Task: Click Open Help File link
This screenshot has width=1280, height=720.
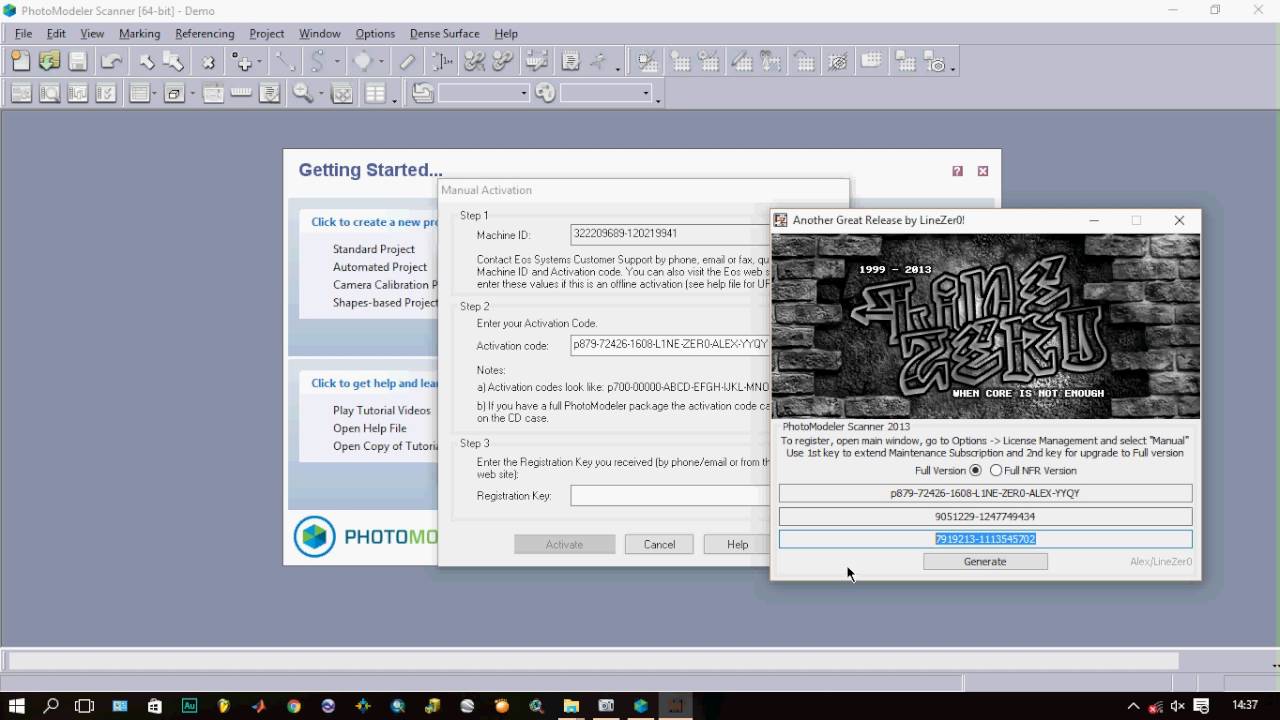Action: [370, 428]
